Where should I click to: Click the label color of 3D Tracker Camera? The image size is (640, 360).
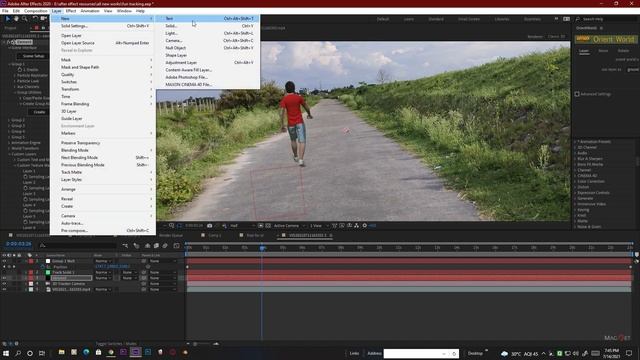click(x=31, y=284)
